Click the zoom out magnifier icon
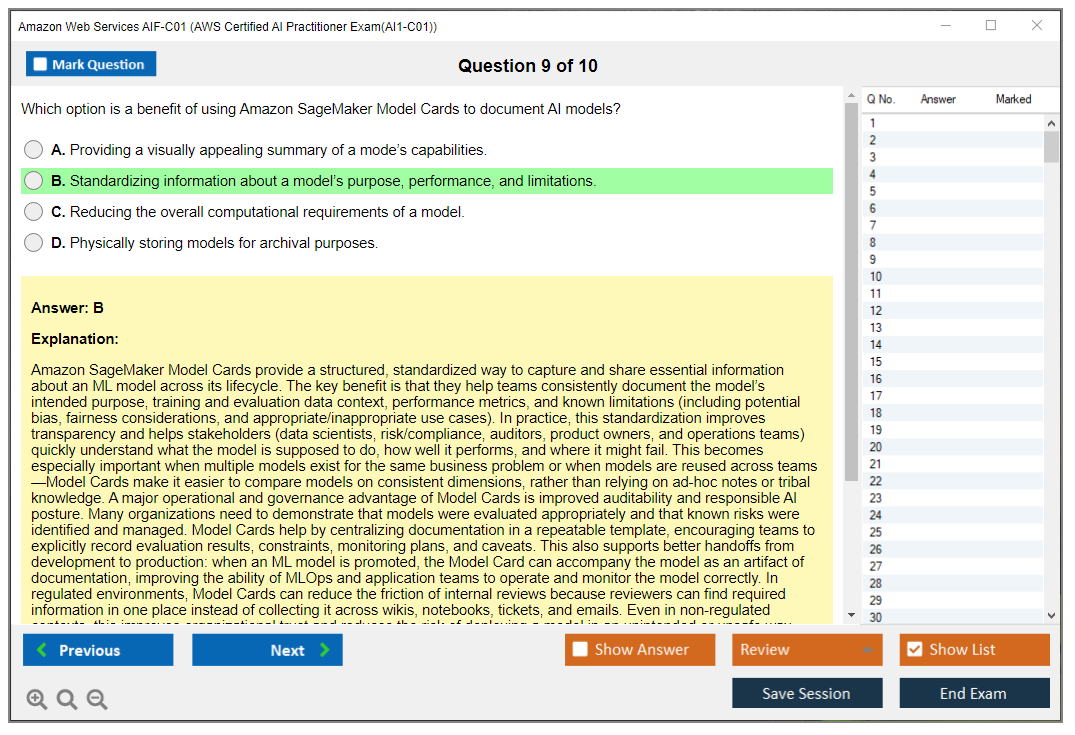Image resolution: width=1075 pixels, height=735 pixels. [97, 699]
